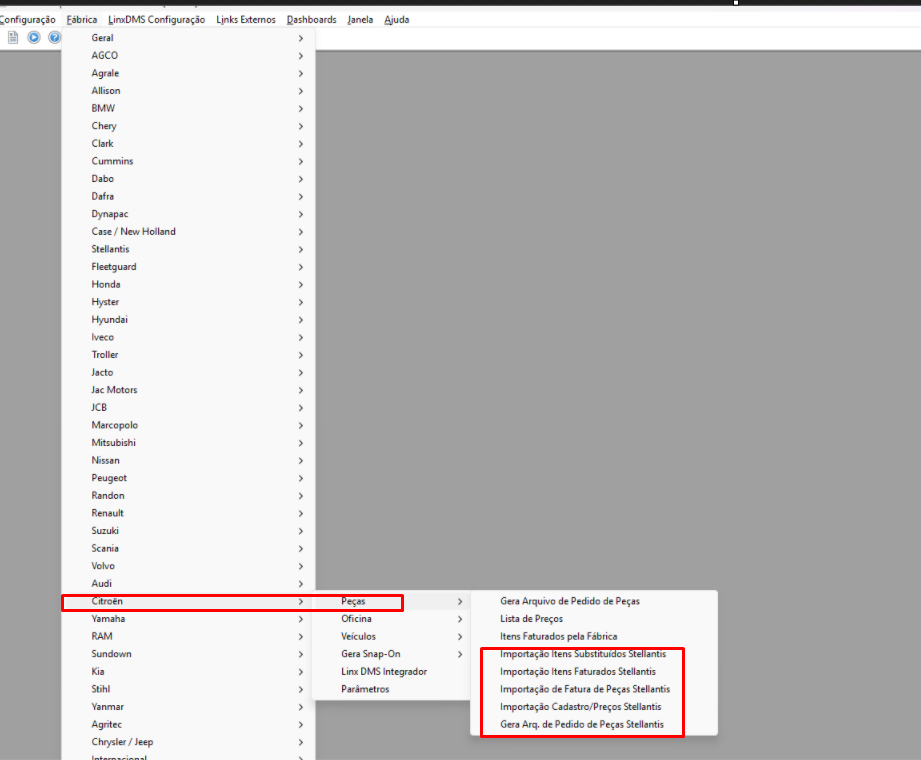Select Nissan menu entry
The height and width of the screenshot is (760, 921).
(188, 460)
